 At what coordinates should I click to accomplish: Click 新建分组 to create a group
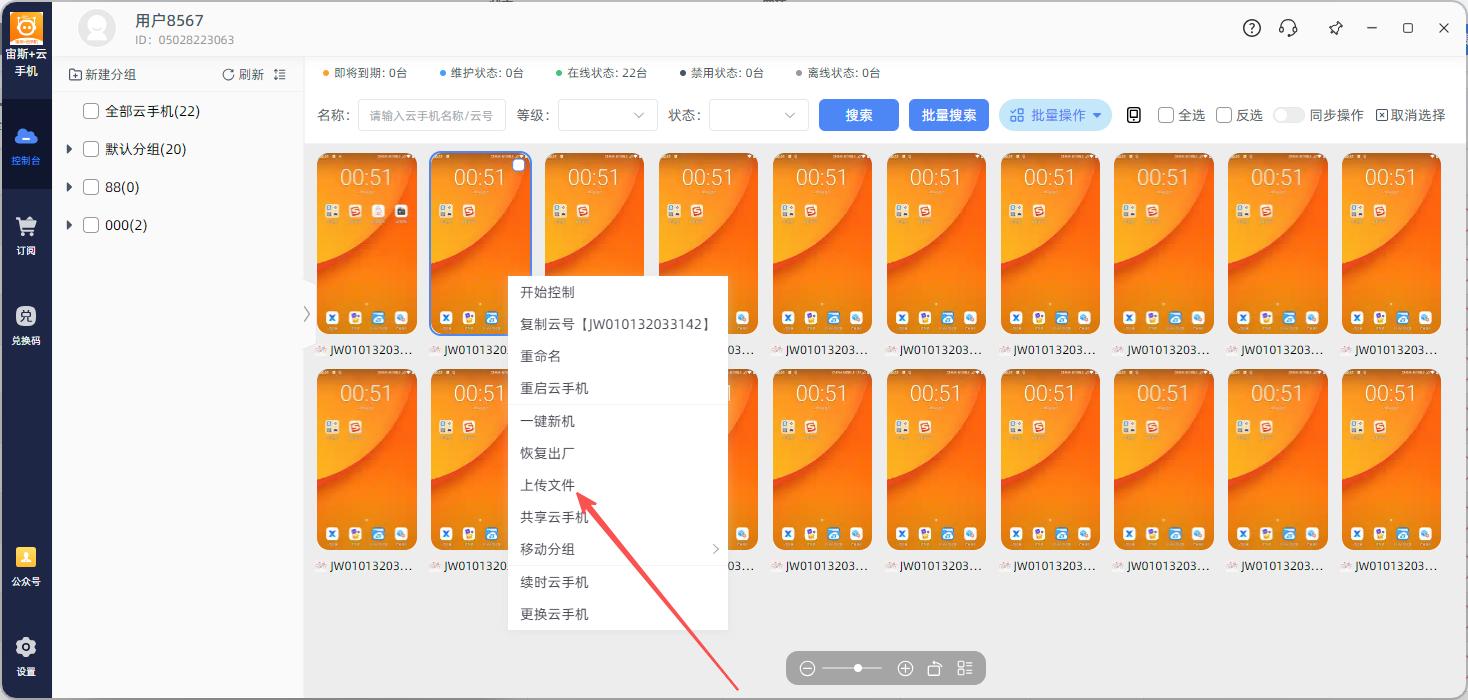point(102,75)
